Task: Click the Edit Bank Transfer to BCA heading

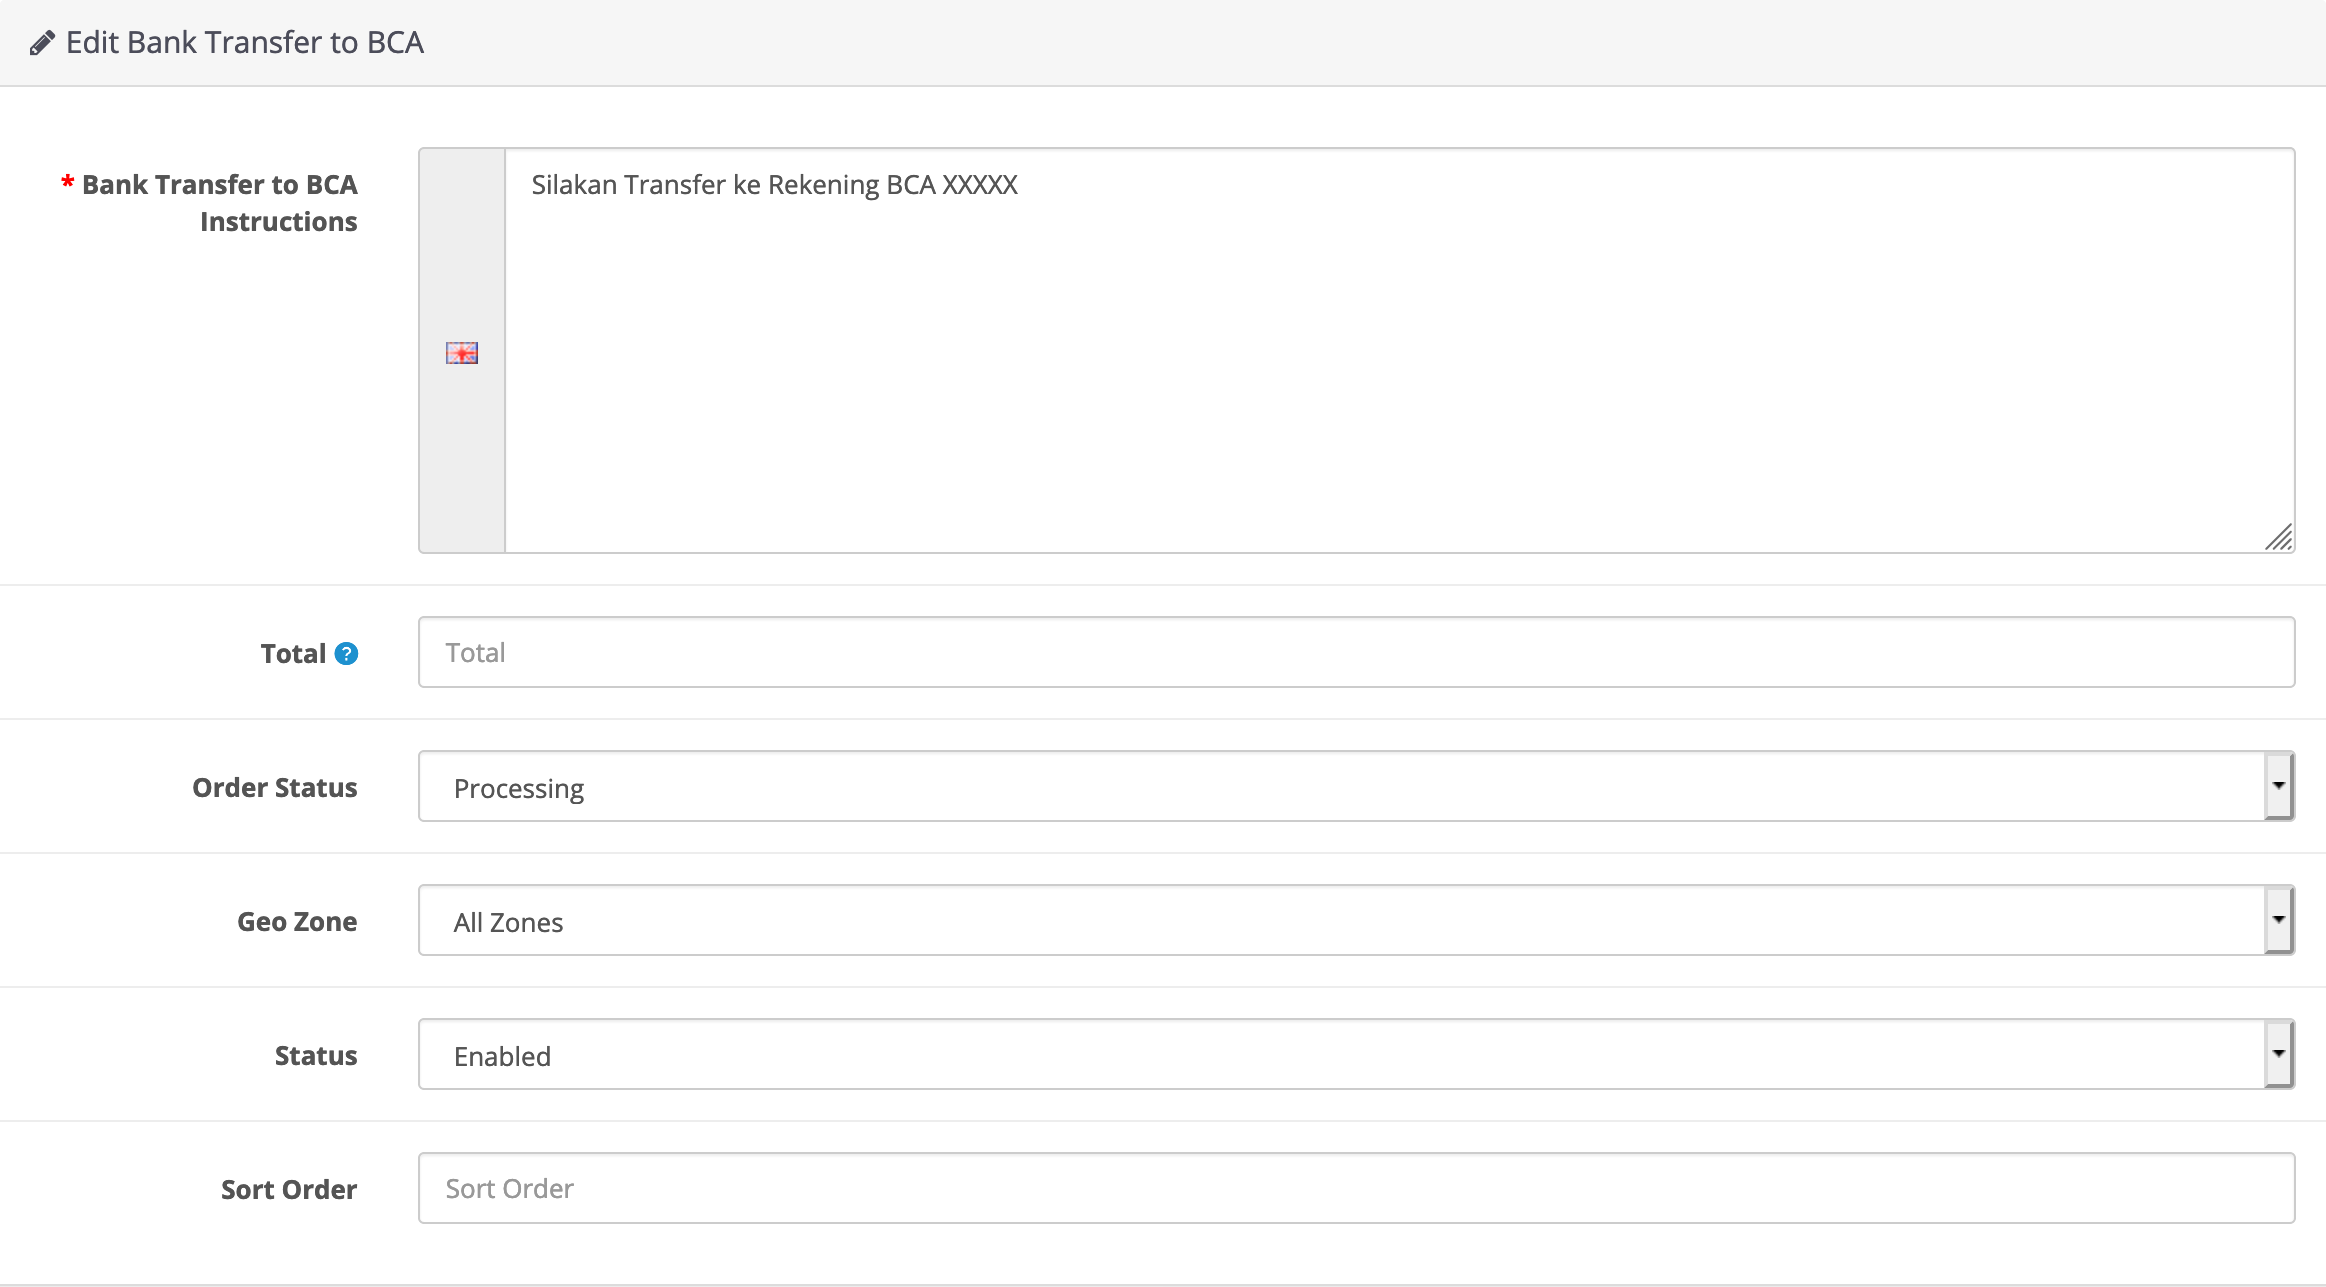Action: tap(245, 43)
